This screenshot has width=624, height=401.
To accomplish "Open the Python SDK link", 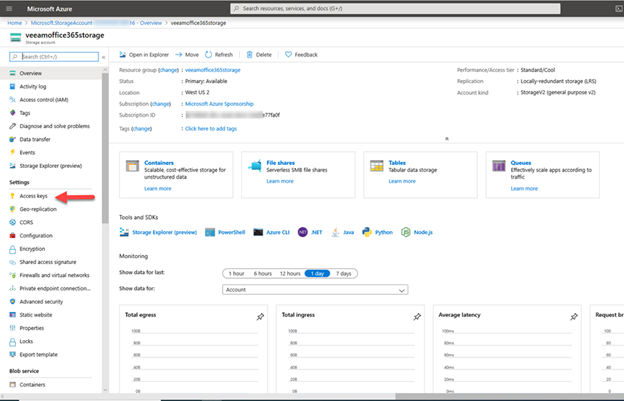I will 377,232.
